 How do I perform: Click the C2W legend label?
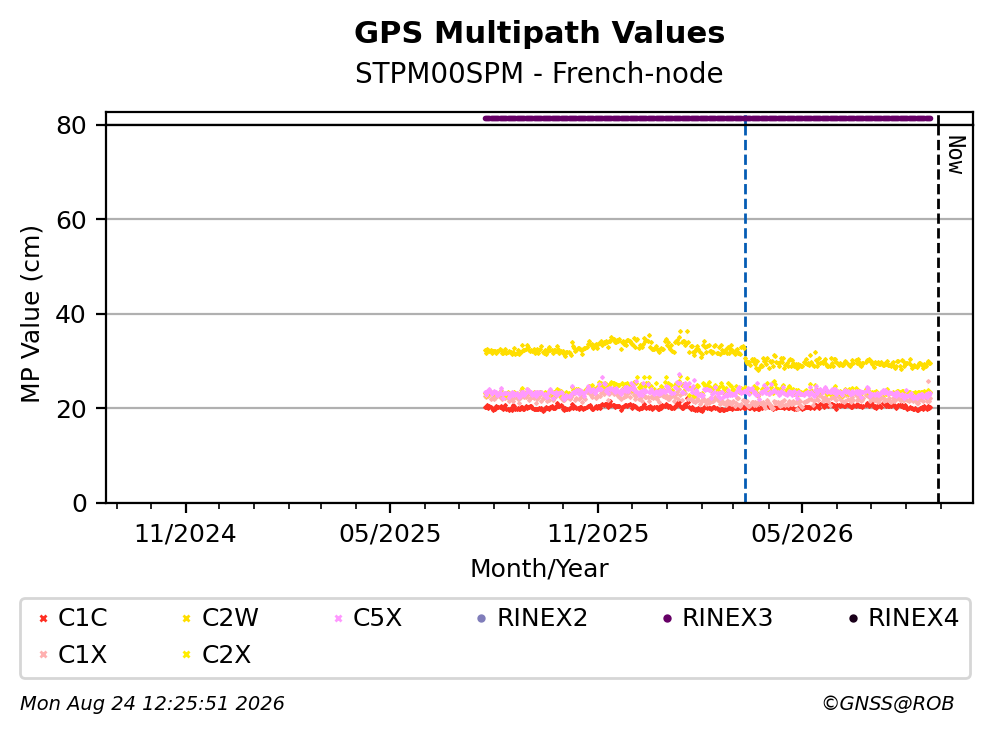(230, 617)
